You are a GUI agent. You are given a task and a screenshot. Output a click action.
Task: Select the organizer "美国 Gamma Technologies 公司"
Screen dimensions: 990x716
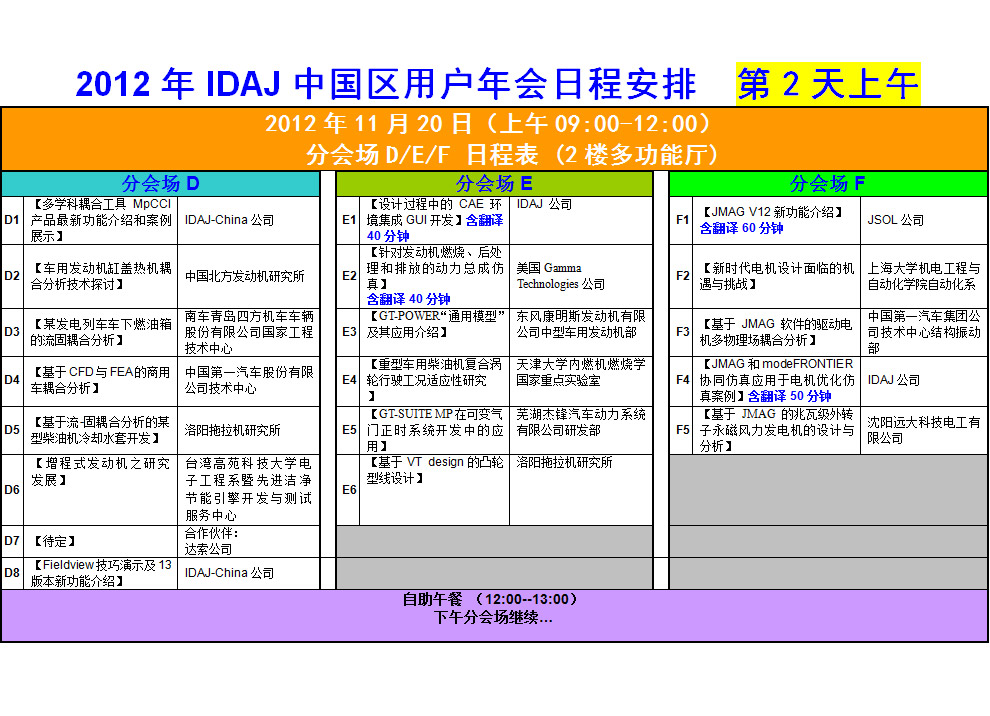point(561,276)
